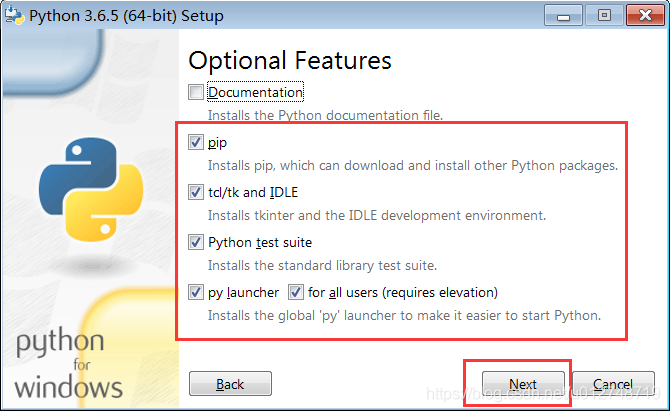This screenshot has width=670, height=412.
Task: Uncheck the pip checkbox
Action: click(x=196, y=142)
